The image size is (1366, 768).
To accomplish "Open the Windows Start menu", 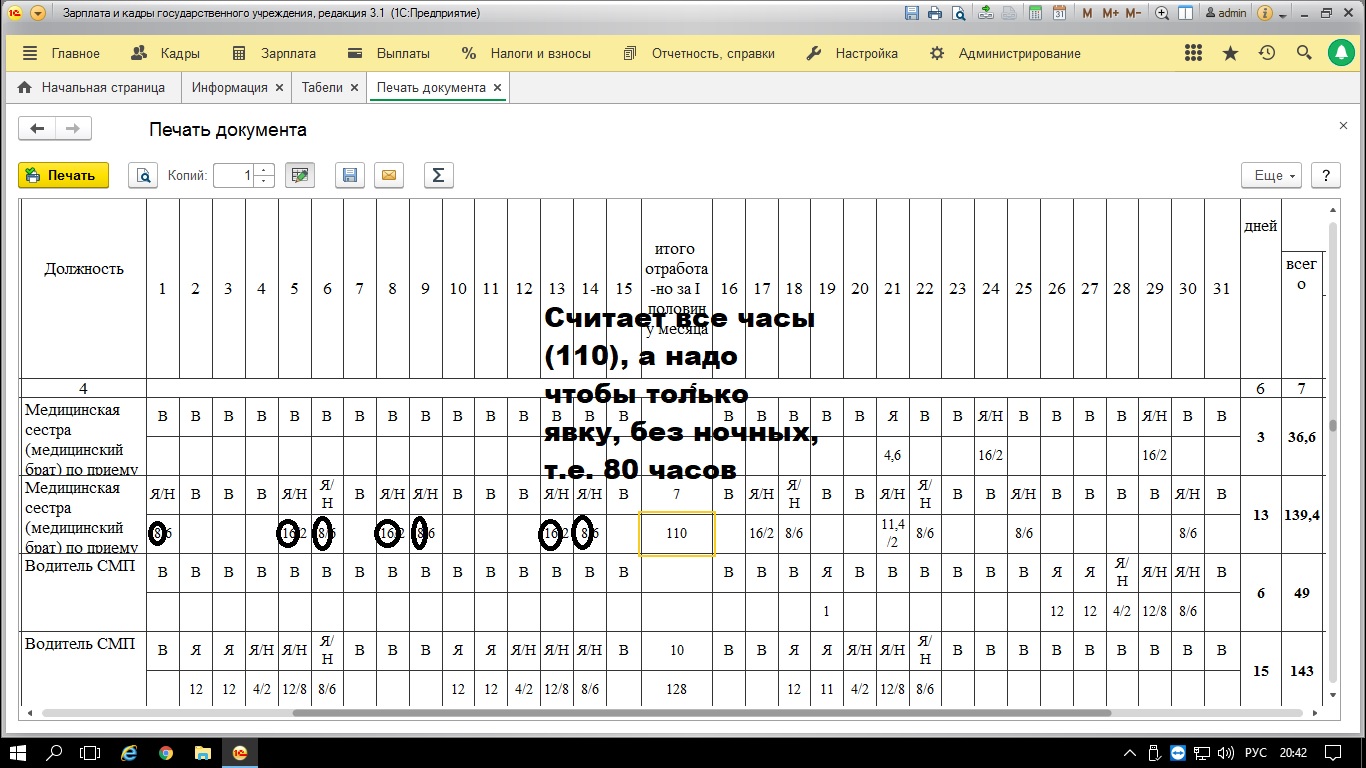I will point(19,753).
